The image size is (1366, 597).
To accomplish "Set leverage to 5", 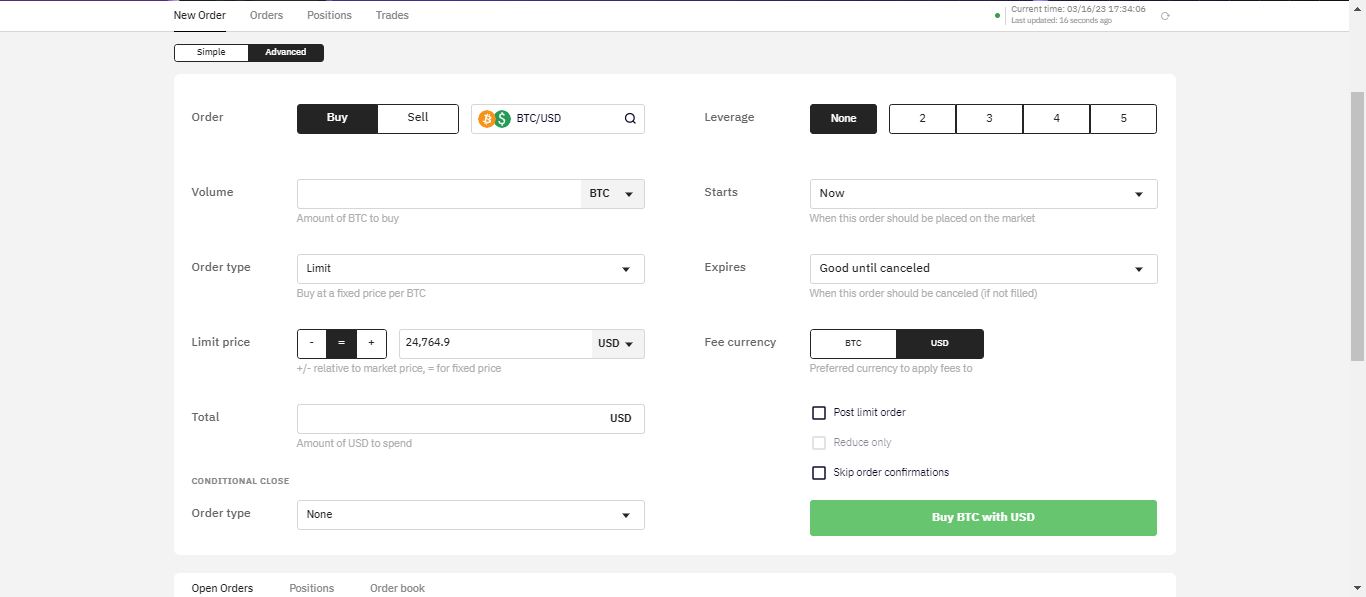I will click(x=1123, y=119).
